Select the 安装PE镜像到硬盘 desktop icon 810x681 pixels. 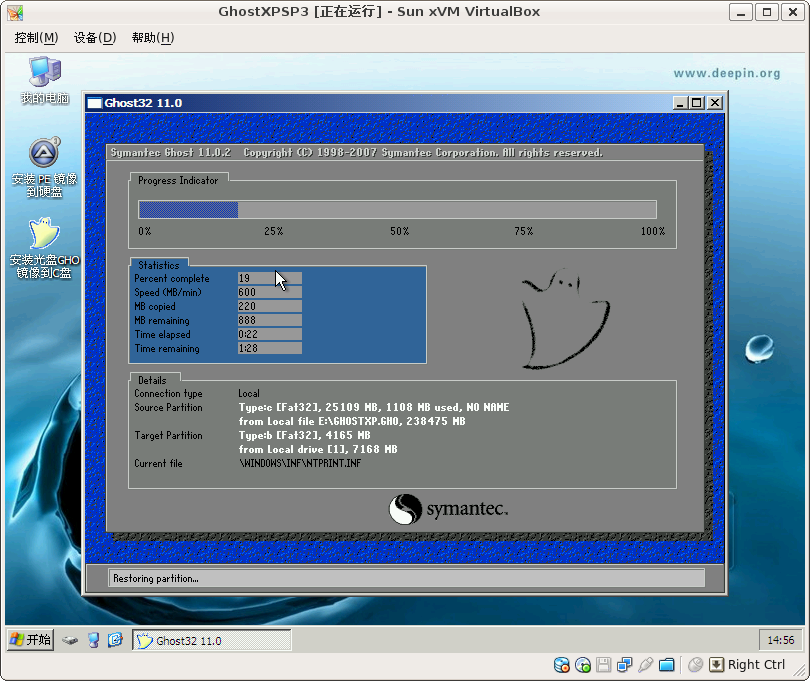click(x=44, y=167)
